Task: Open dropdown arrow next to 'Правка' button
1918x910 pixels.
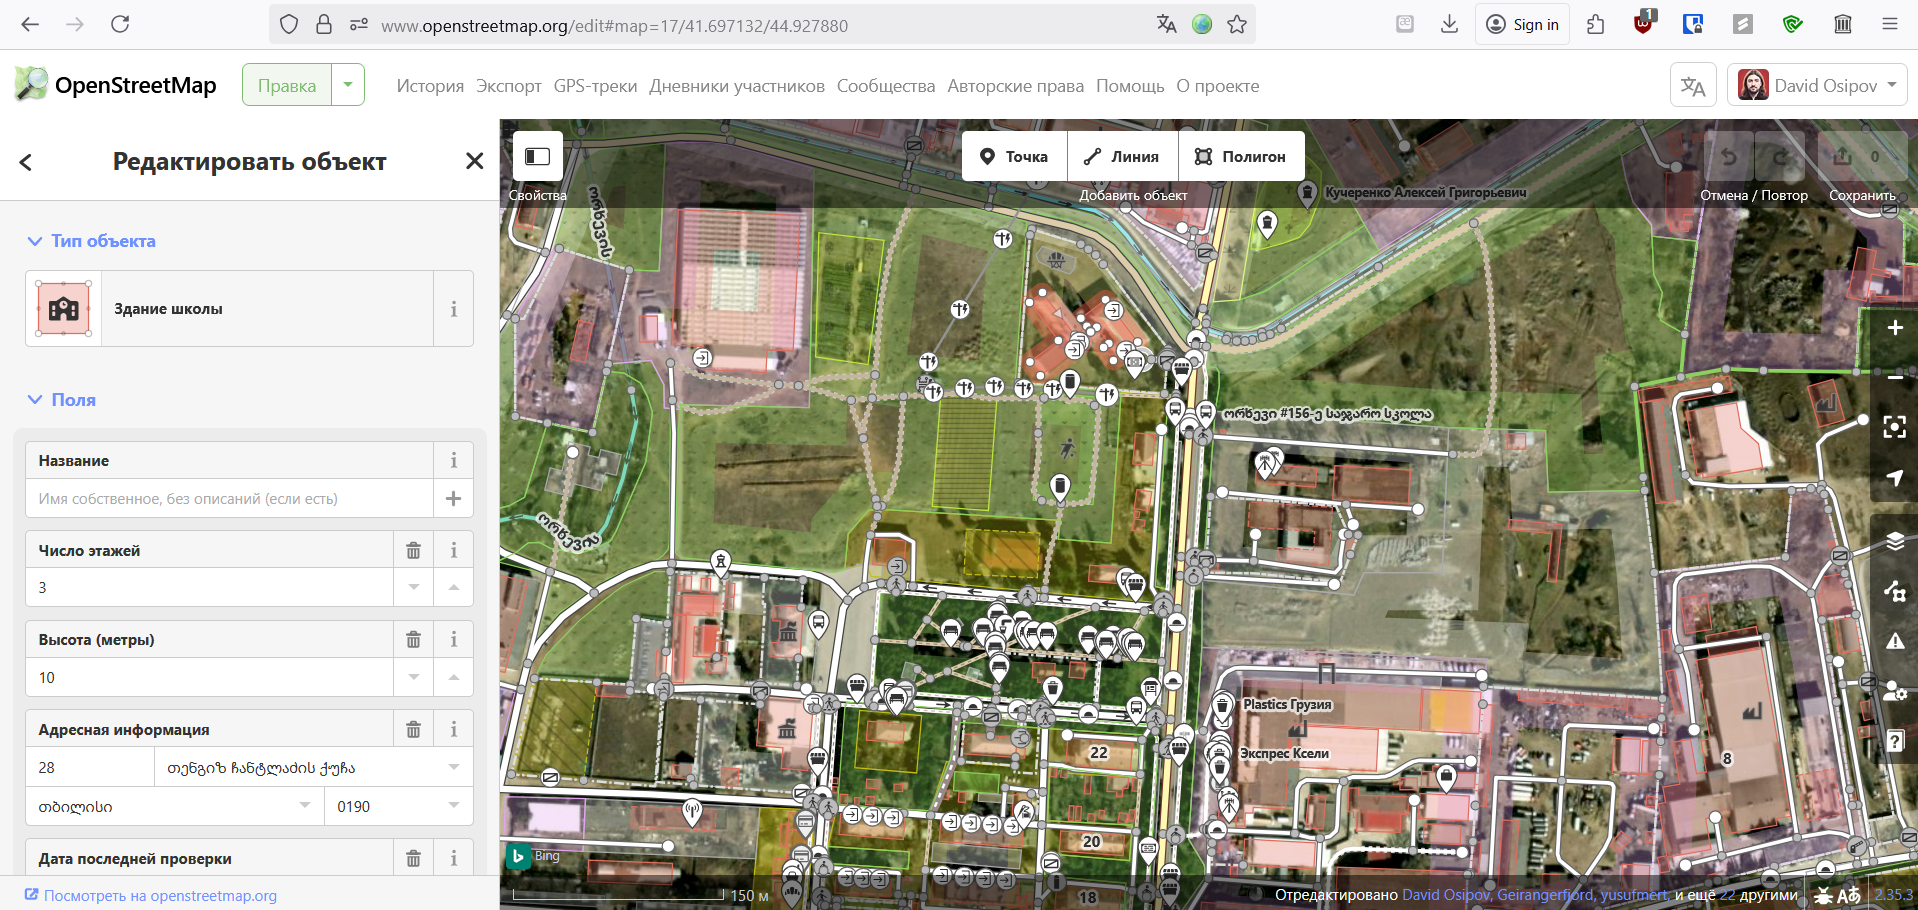Action: (348, 85)
